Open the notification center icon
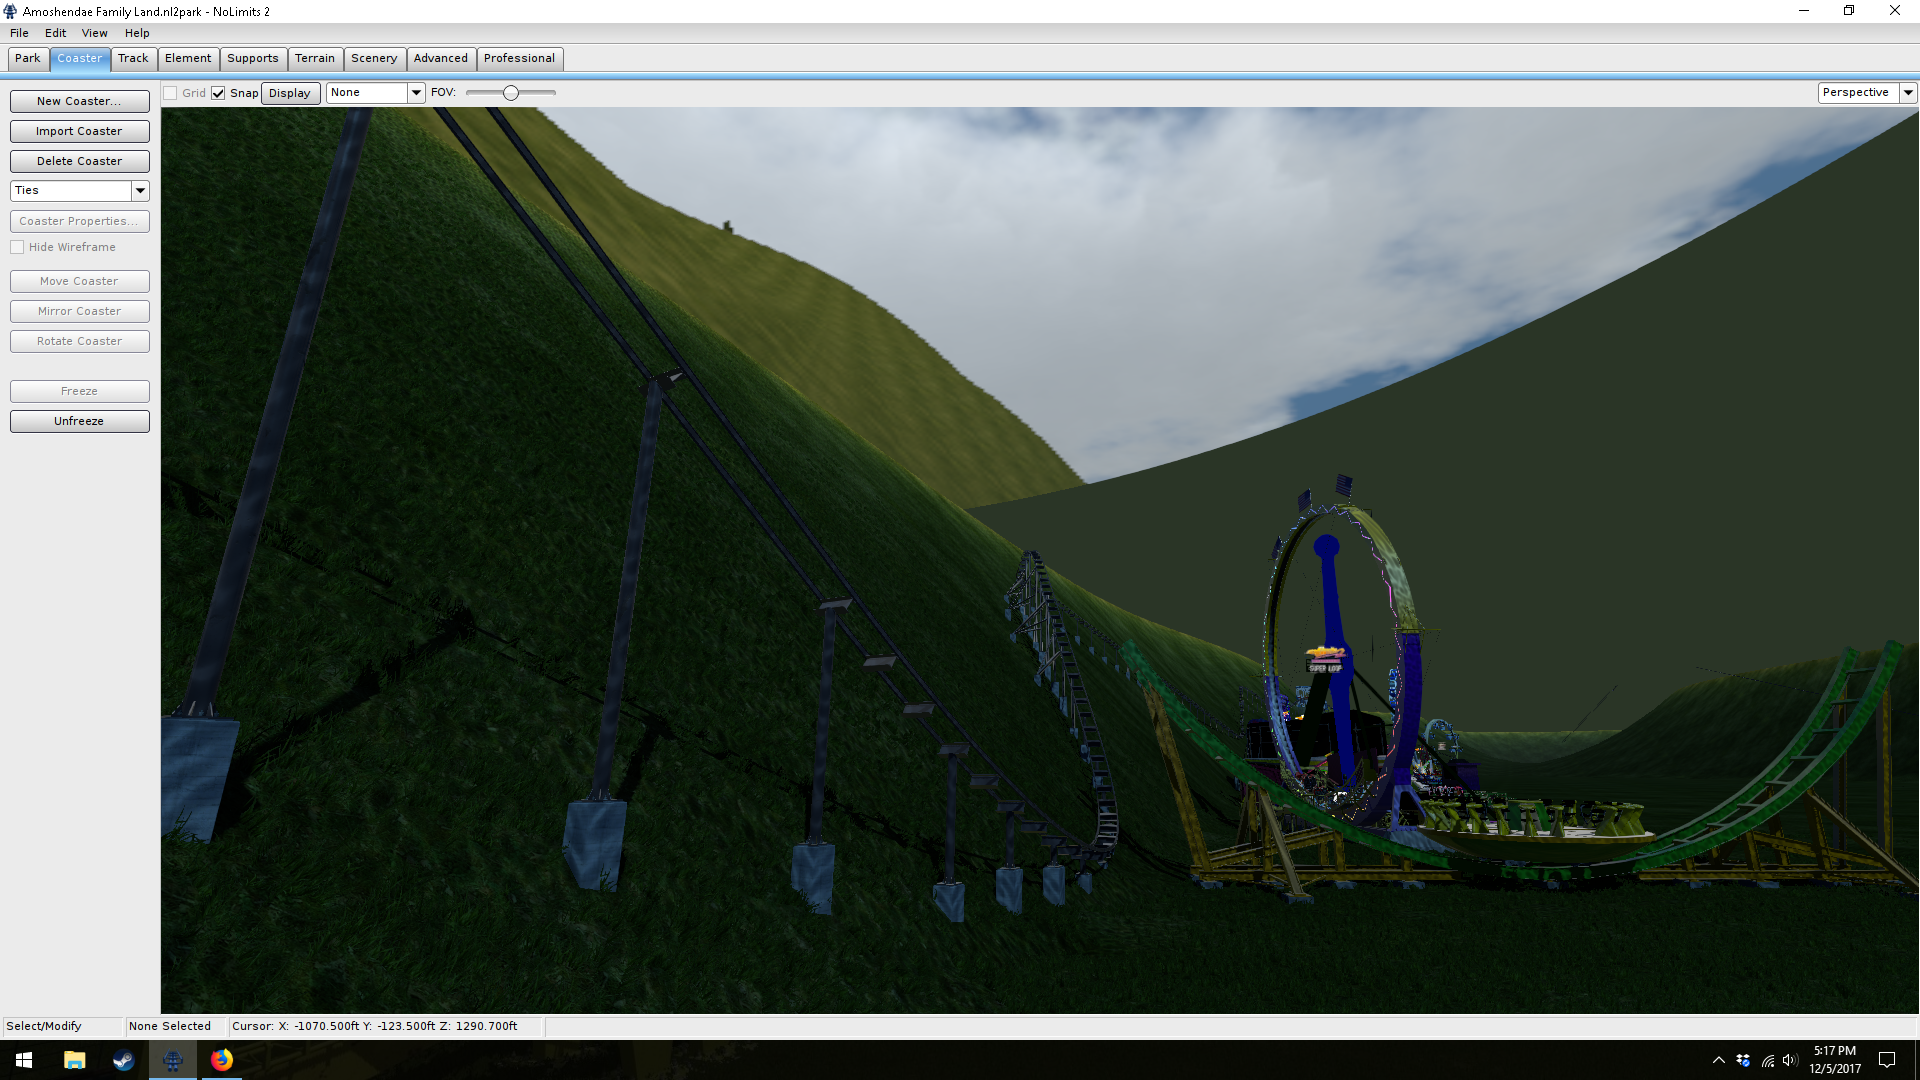The width and height of the screenshot is (1920, 1080). [x=1886, y=1060]
